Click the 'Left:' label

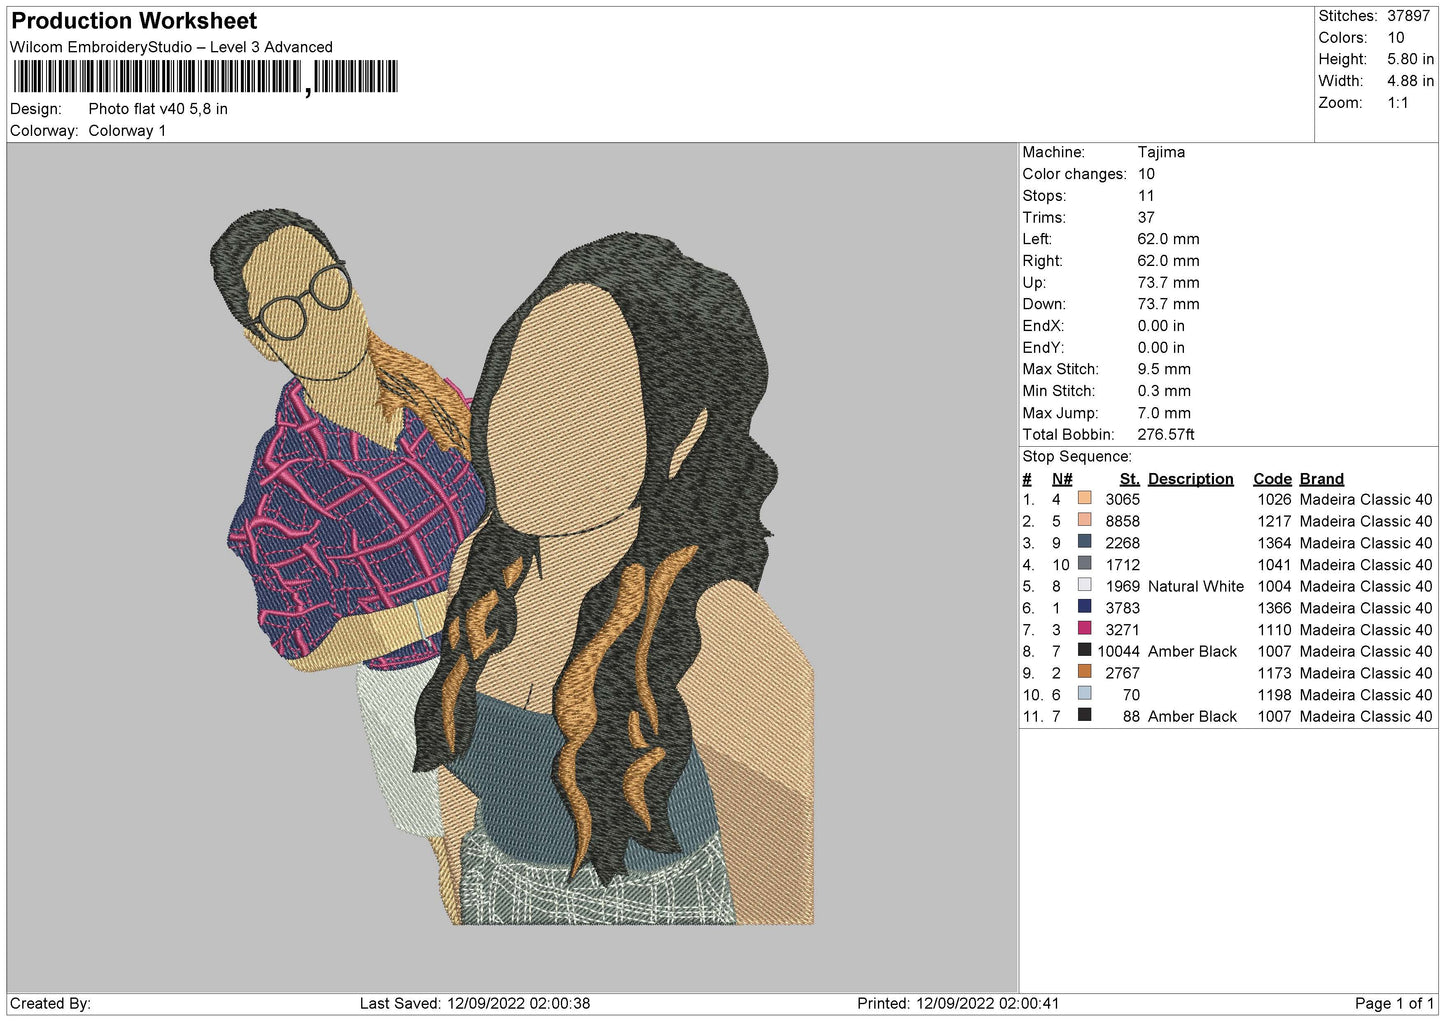click(1036, 239)
